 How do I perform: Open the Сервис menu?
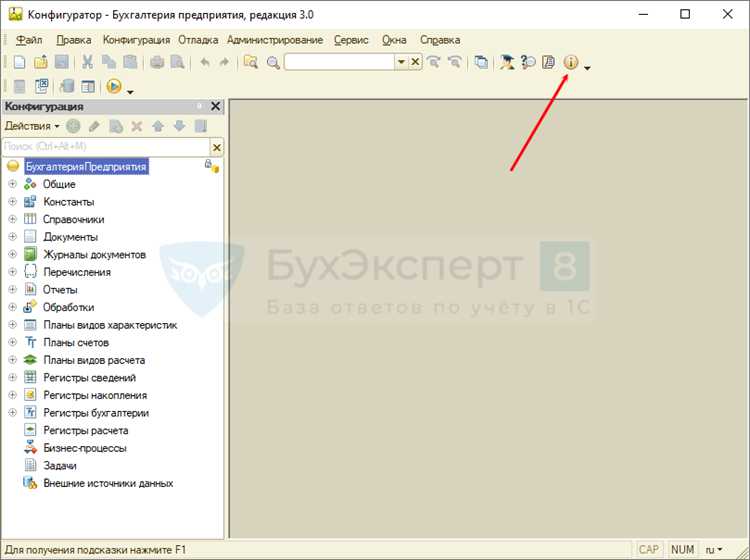351,40
